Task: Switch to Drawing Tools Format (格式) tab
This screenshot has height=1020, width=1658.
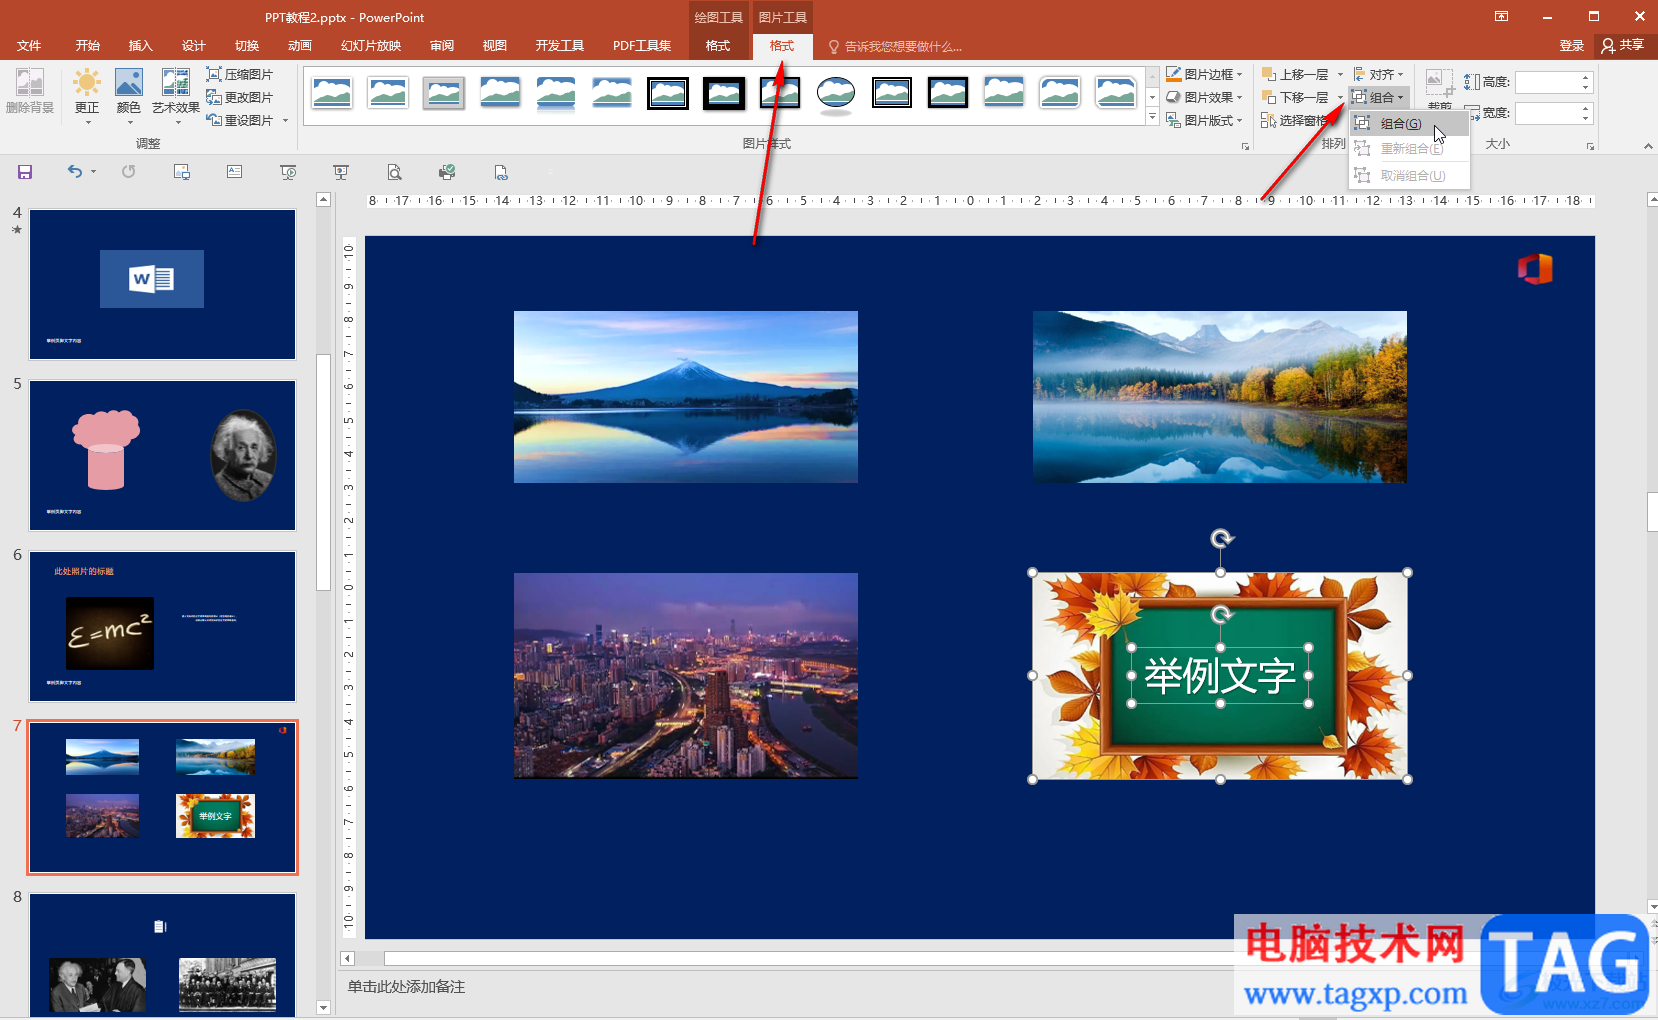Action: [x=718, y=46]
